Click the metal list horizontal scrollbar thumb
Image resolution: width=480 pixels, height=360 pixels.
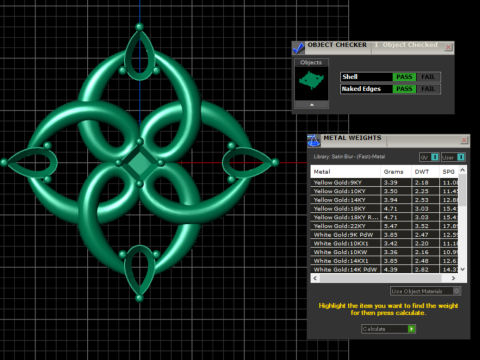(380, 278)
